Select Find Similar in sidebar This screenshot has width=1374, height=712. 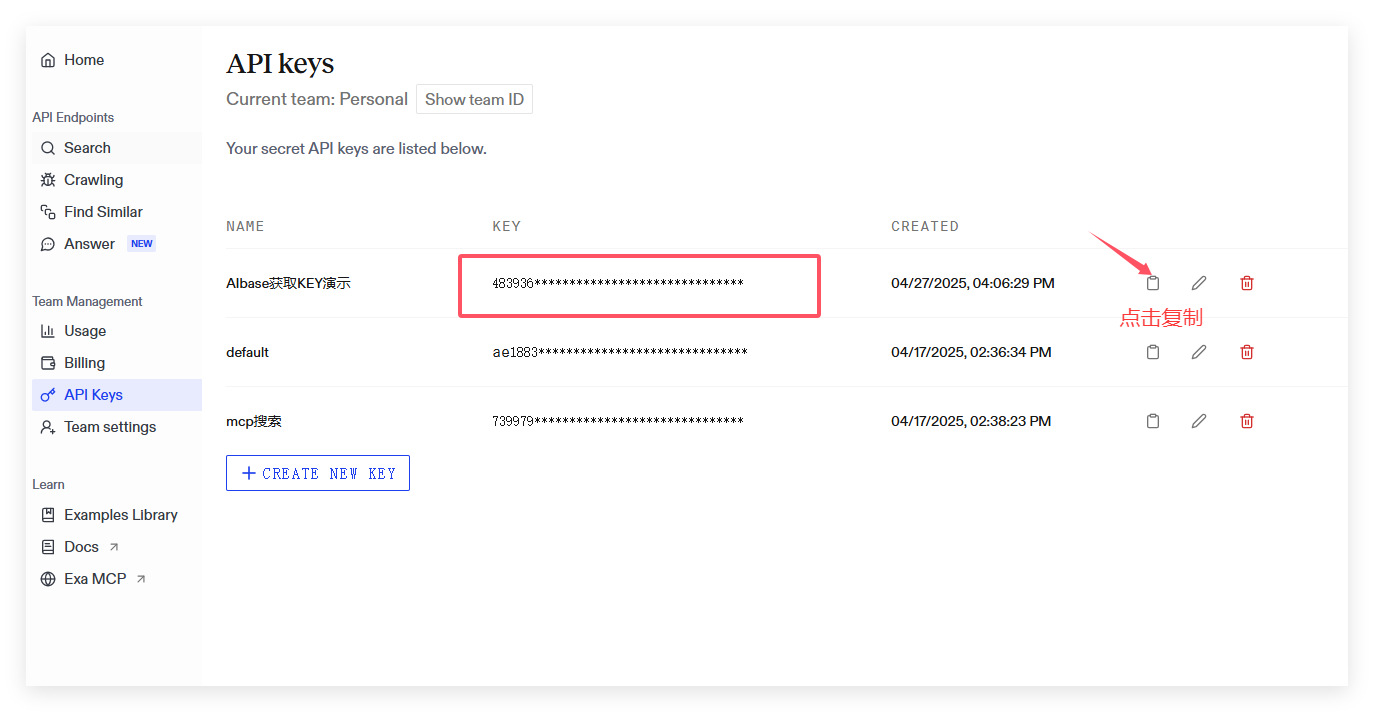103,212
